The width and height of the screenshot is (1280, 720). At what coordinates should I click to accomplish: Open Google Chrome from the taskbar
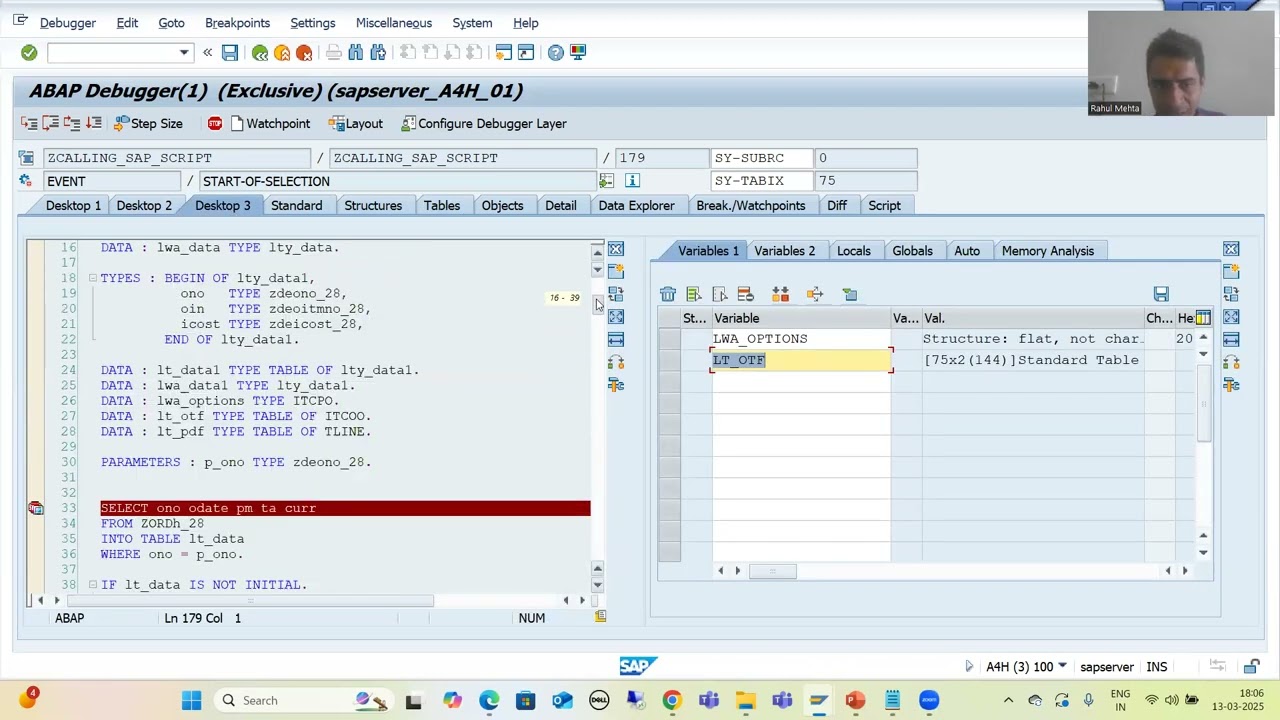coord(672,700)
